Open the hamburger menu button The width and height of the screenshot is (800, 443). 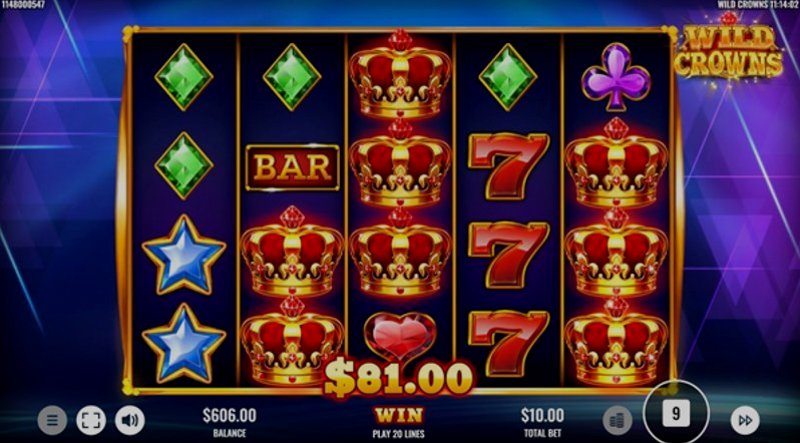52,421
